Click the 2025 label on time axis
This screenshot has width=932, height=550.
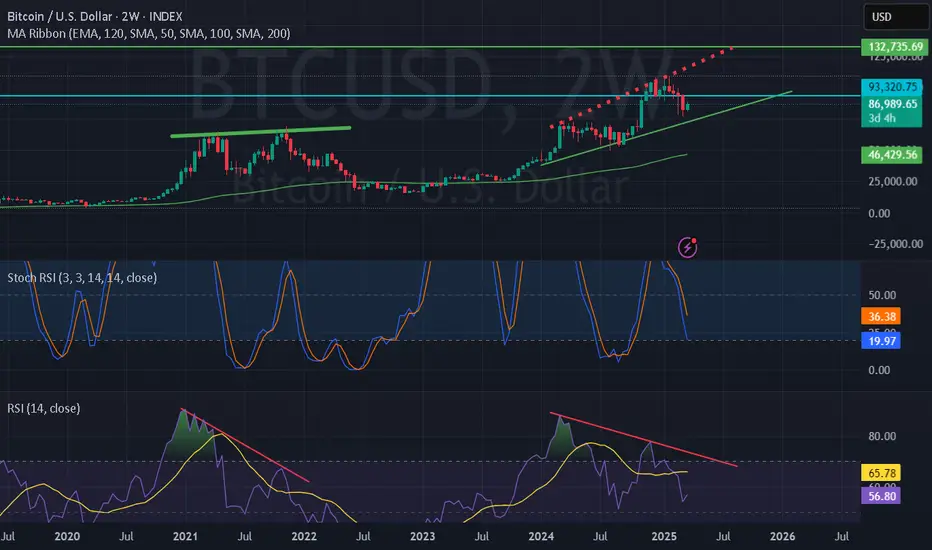pyautogui.click(x=664, y=536)
